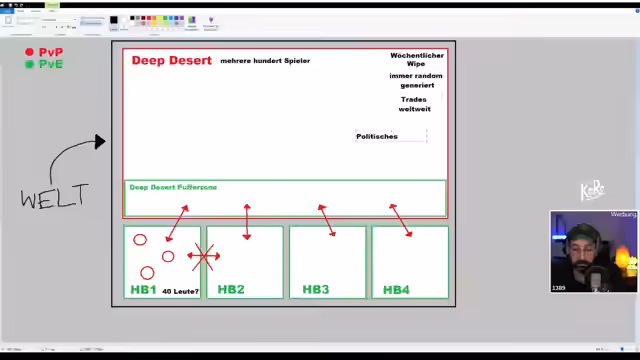Pick the green swatch in top row
Image resolution: width=640 pixels, height=360 pixels.
pos(165,18)
